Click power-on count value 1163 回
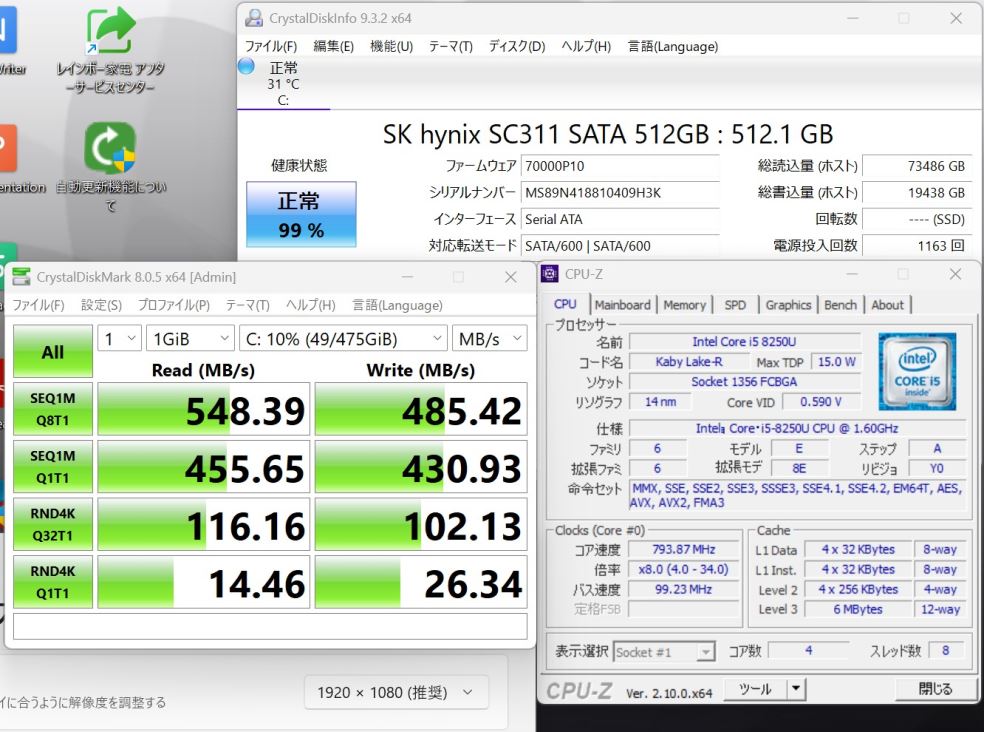This screenshot has height=732, width=984. tap(917, 245)
